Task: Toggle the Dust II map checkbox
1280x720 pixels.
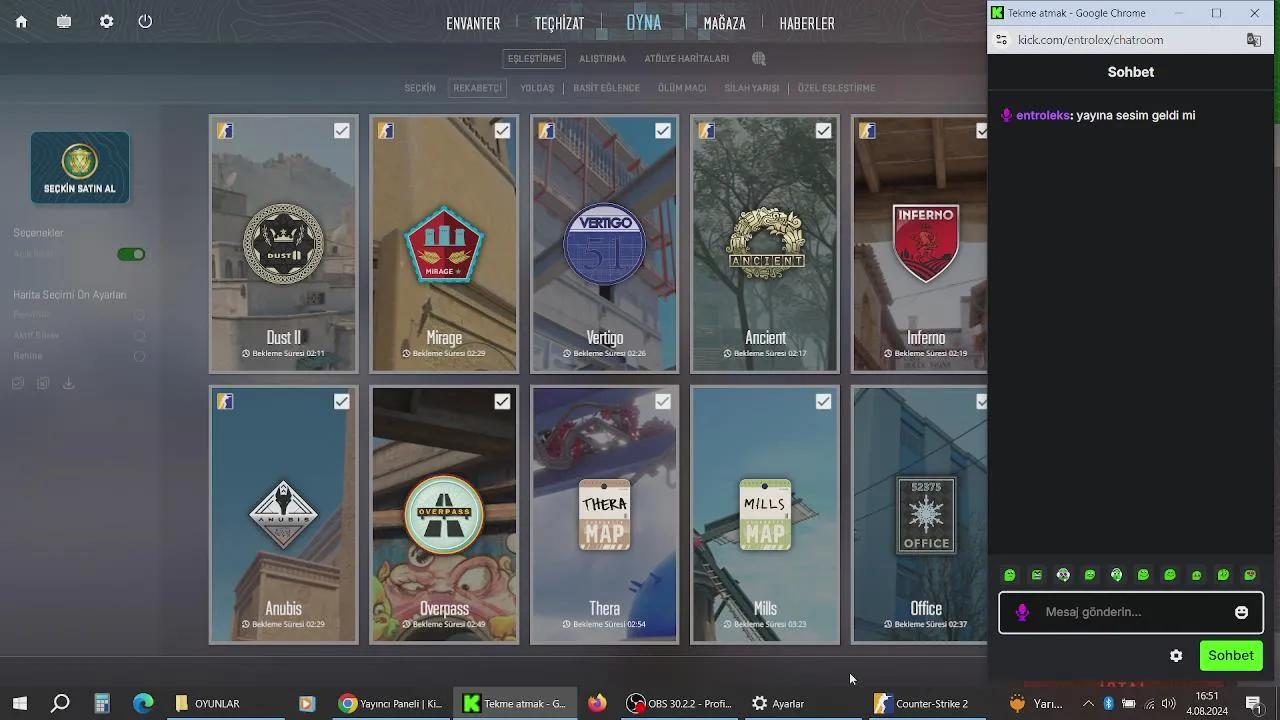Action: pyautogui.click(x=342, y=131)
